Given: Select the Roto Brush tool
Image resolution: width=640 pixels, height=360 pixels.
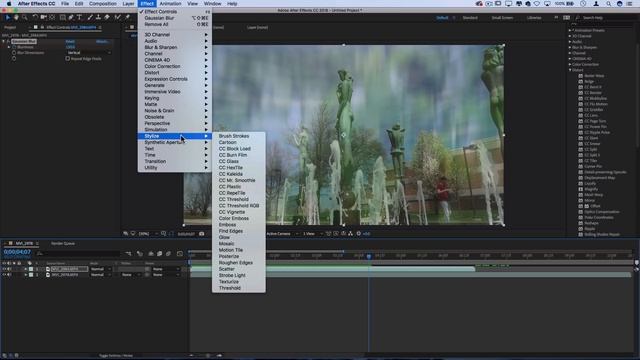Looking at the screenshot, I should pyautogui.click(x=118, y=18).
